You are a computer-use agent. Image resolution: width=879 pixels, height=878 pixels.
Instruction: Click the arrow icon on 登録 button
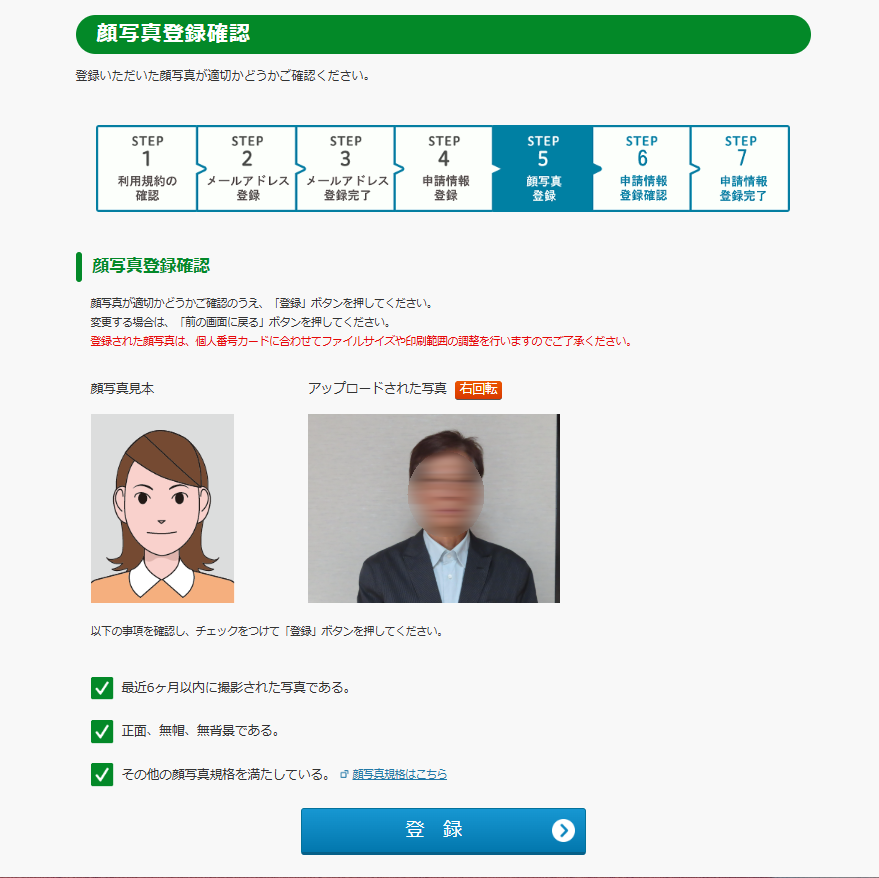(563, 830)
